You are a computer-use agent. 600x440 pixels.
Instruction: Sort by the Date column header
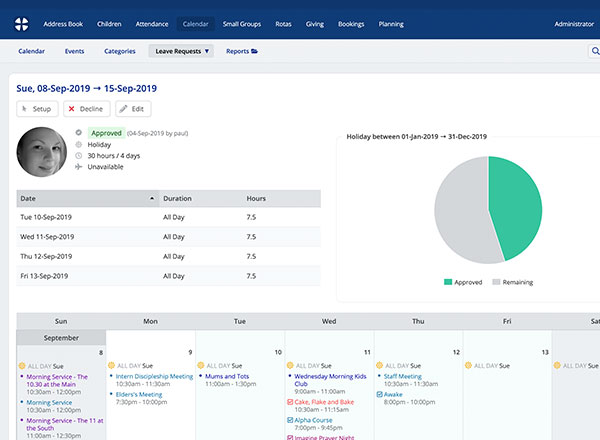click(x=88, y=199)
